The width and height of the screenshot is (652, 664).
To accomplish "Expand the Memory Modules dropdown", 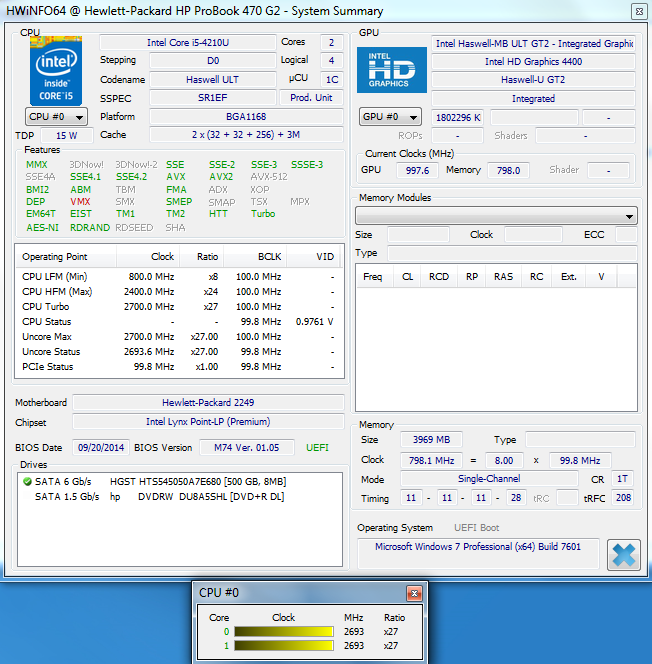I will click(496, 216).
